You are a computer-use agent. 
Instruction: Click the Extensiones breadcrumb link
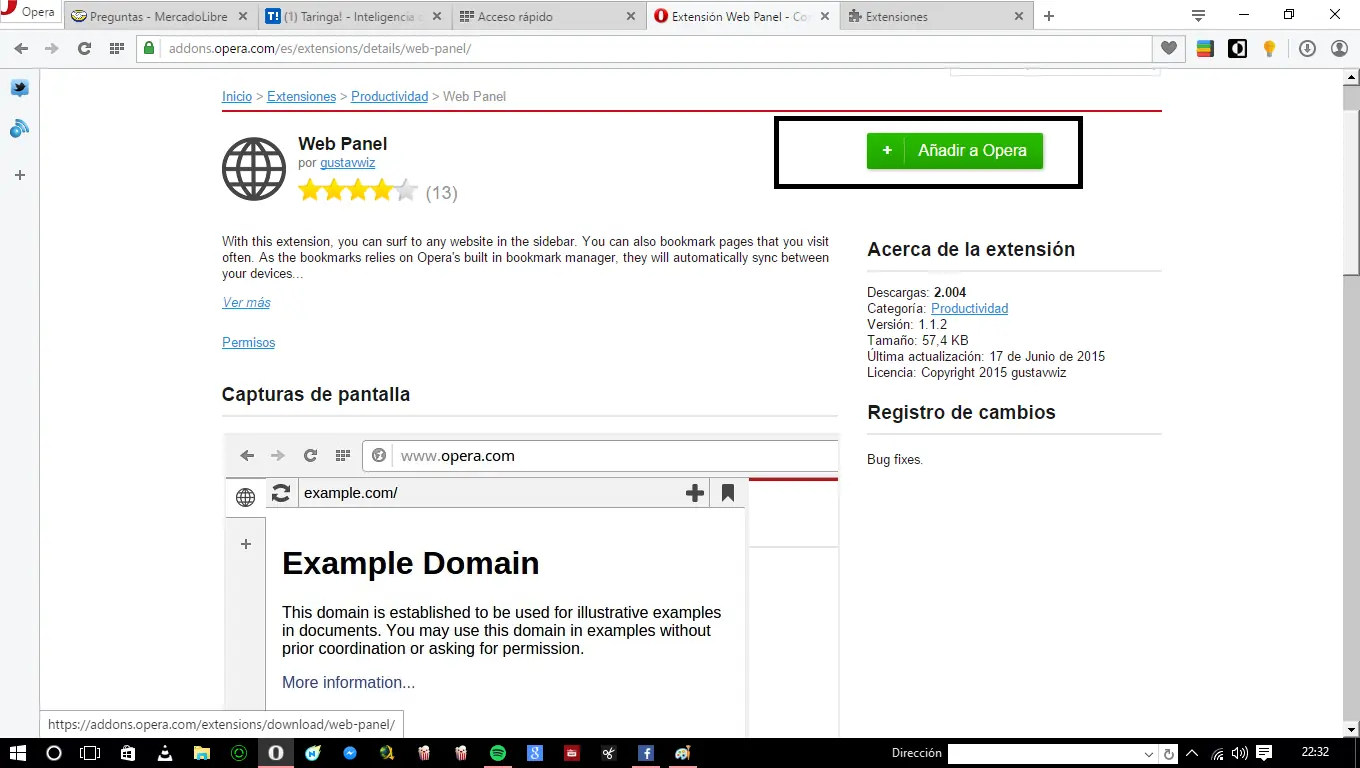[x=302, y=97]
